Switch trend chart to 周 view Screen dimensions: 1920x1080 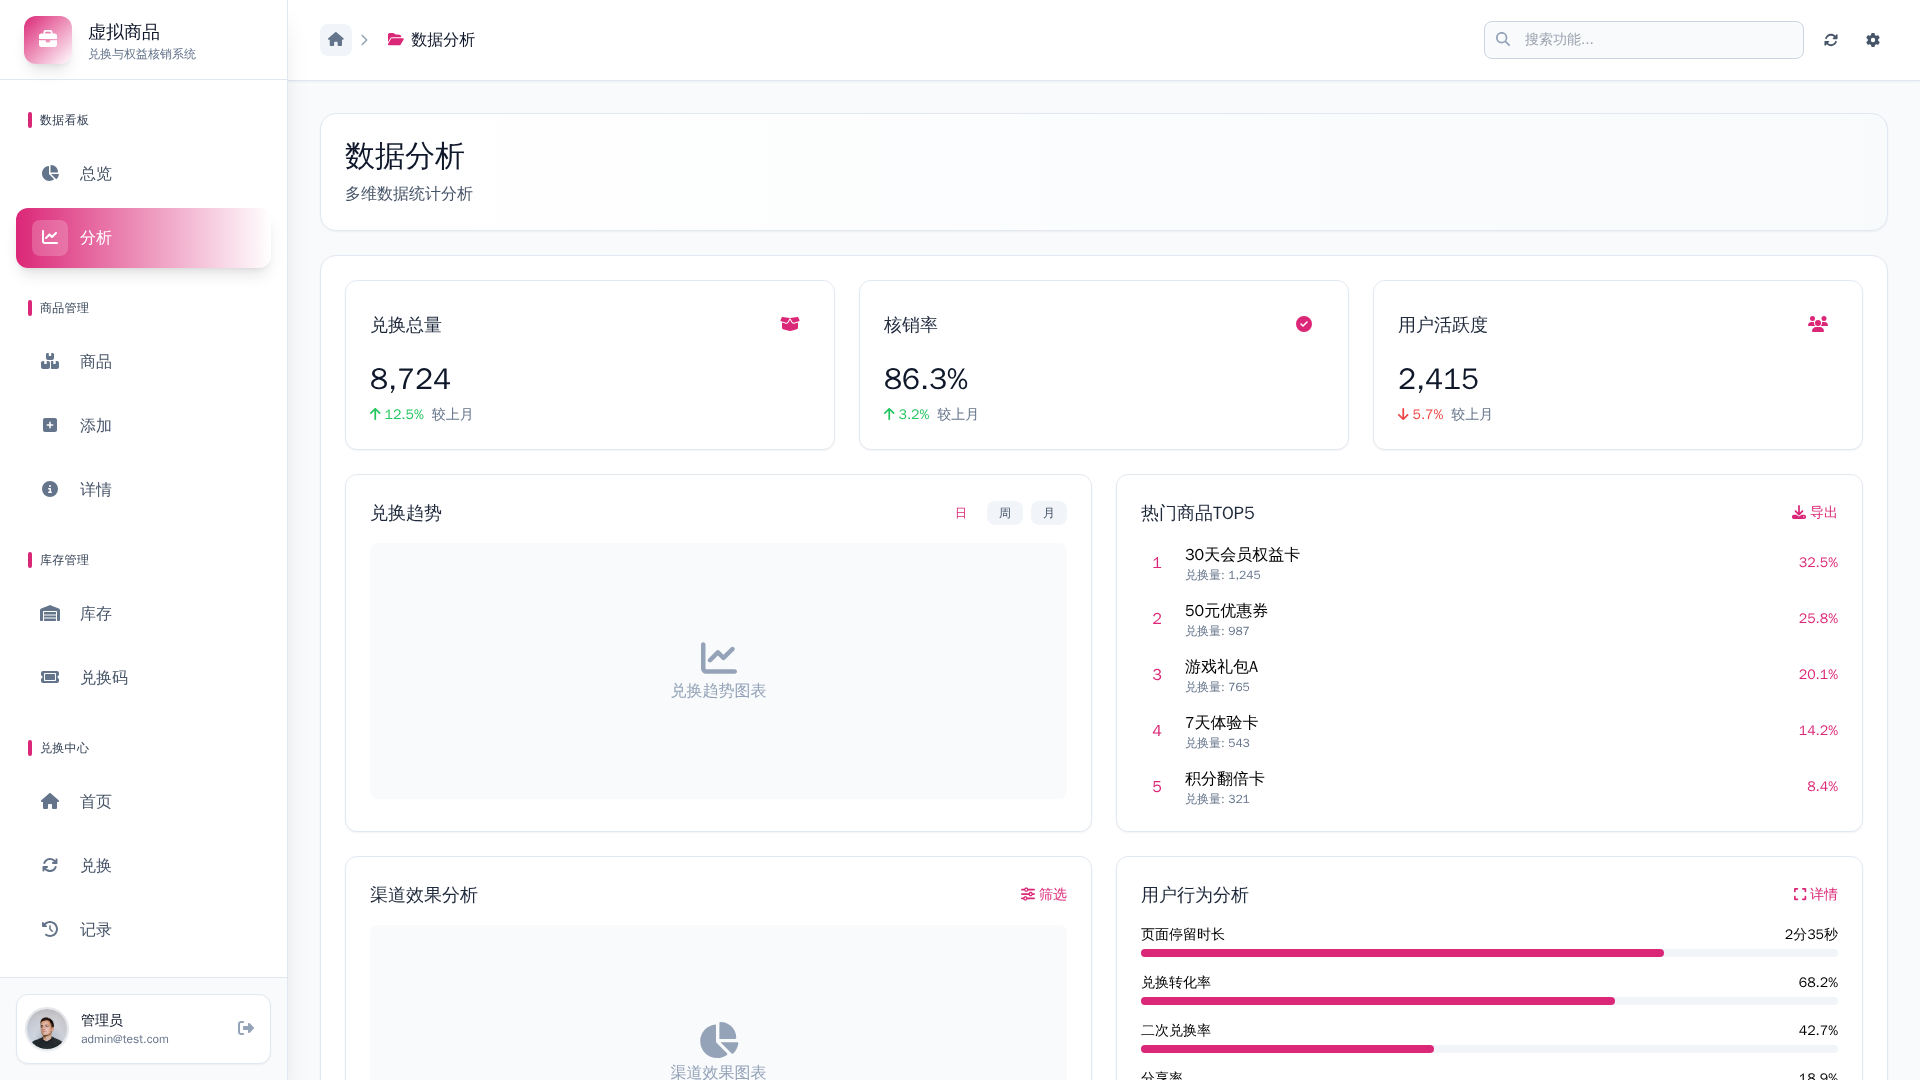click(x=1005, y=513)
